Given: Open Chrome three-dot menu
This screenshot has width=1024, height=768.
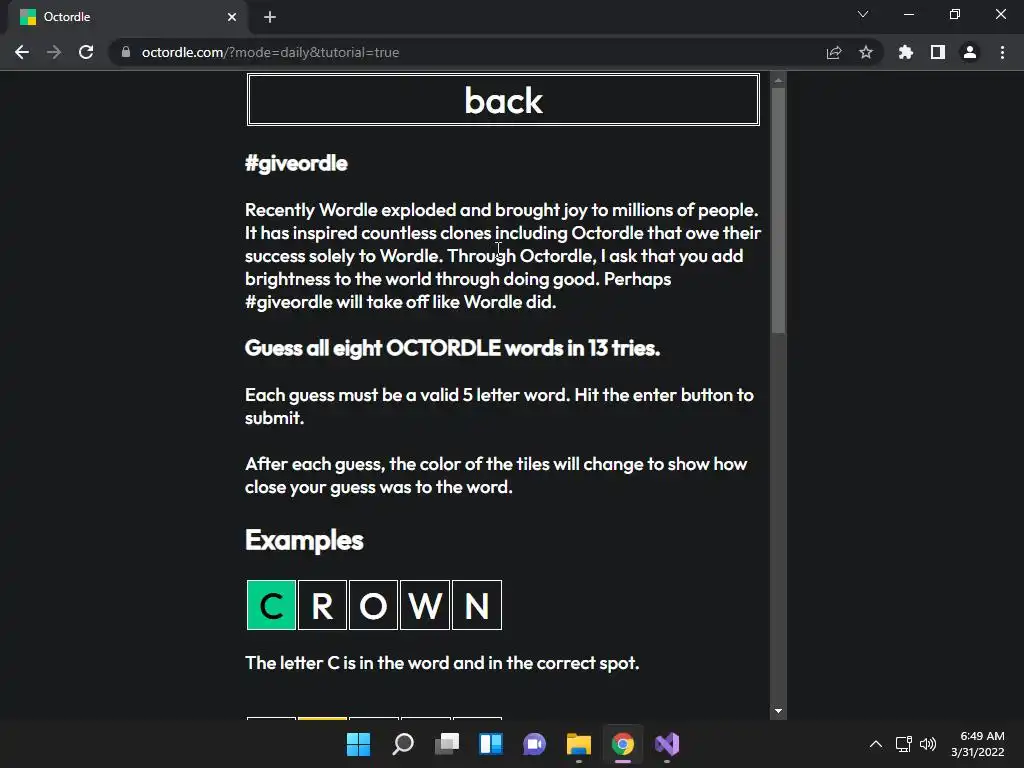Looking at the screenshot, I should tap(1002, 52).
